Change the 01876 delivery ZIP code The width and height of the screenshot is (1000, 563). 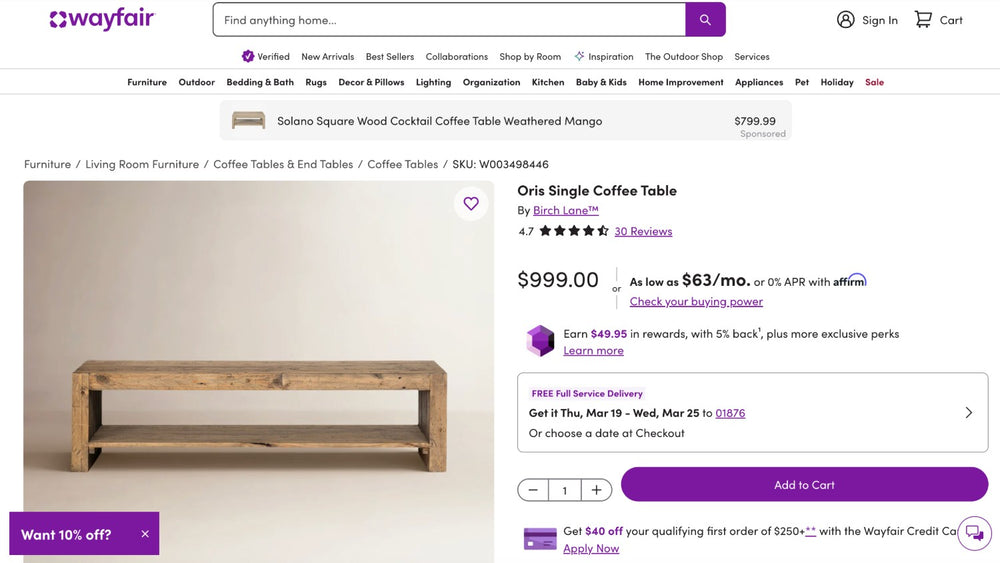730,413
